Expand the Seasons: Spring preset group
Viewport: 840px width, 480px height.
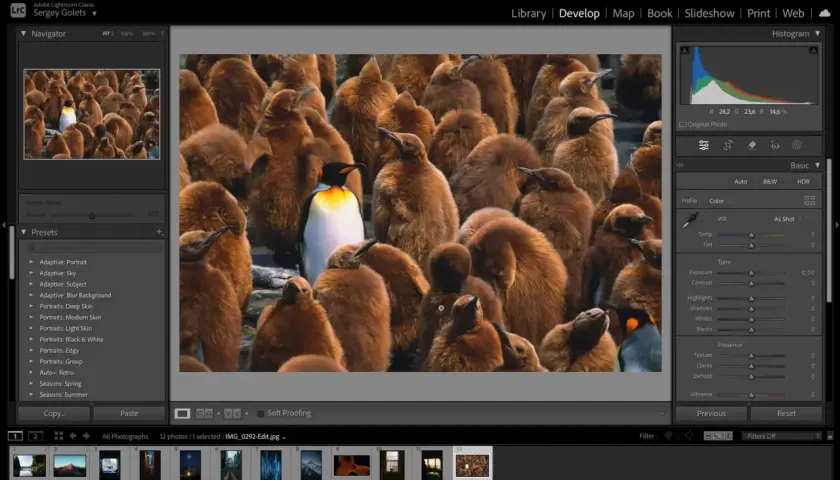pos(31,384)
